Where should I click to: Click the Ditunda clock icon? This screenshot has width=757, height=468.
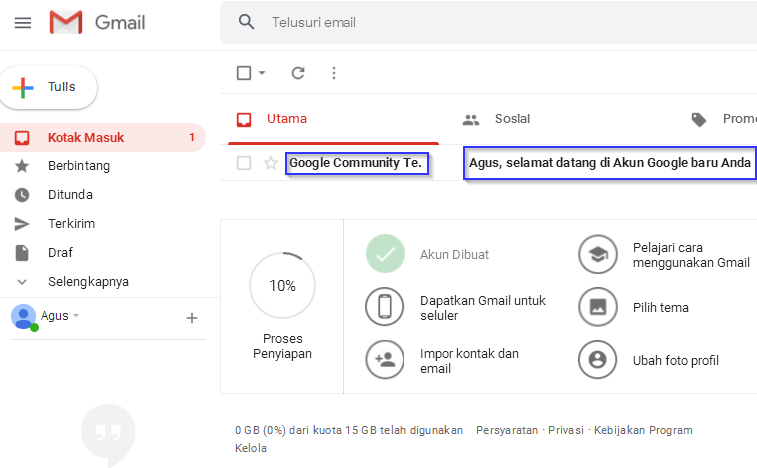point(22,195)
